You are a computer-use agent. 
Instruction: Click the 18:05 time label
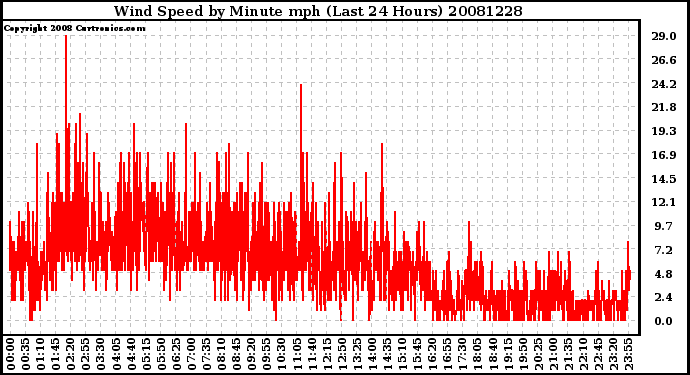(478, 354)
